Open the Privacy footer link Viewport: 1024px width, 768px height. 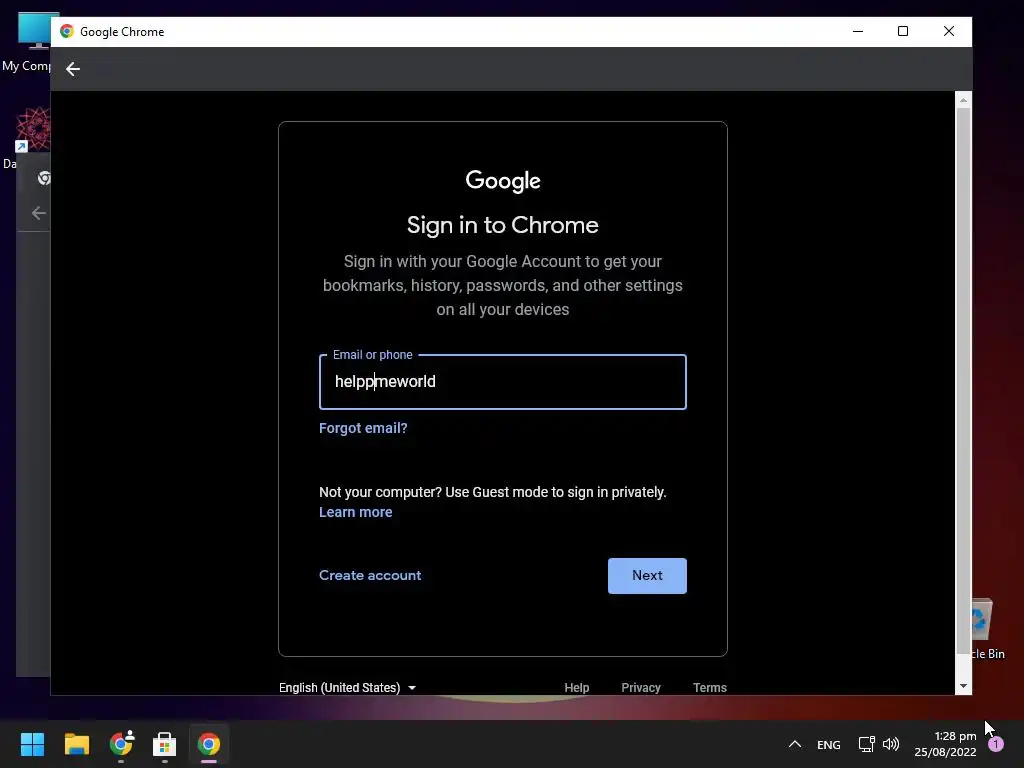tap(641, 688)
